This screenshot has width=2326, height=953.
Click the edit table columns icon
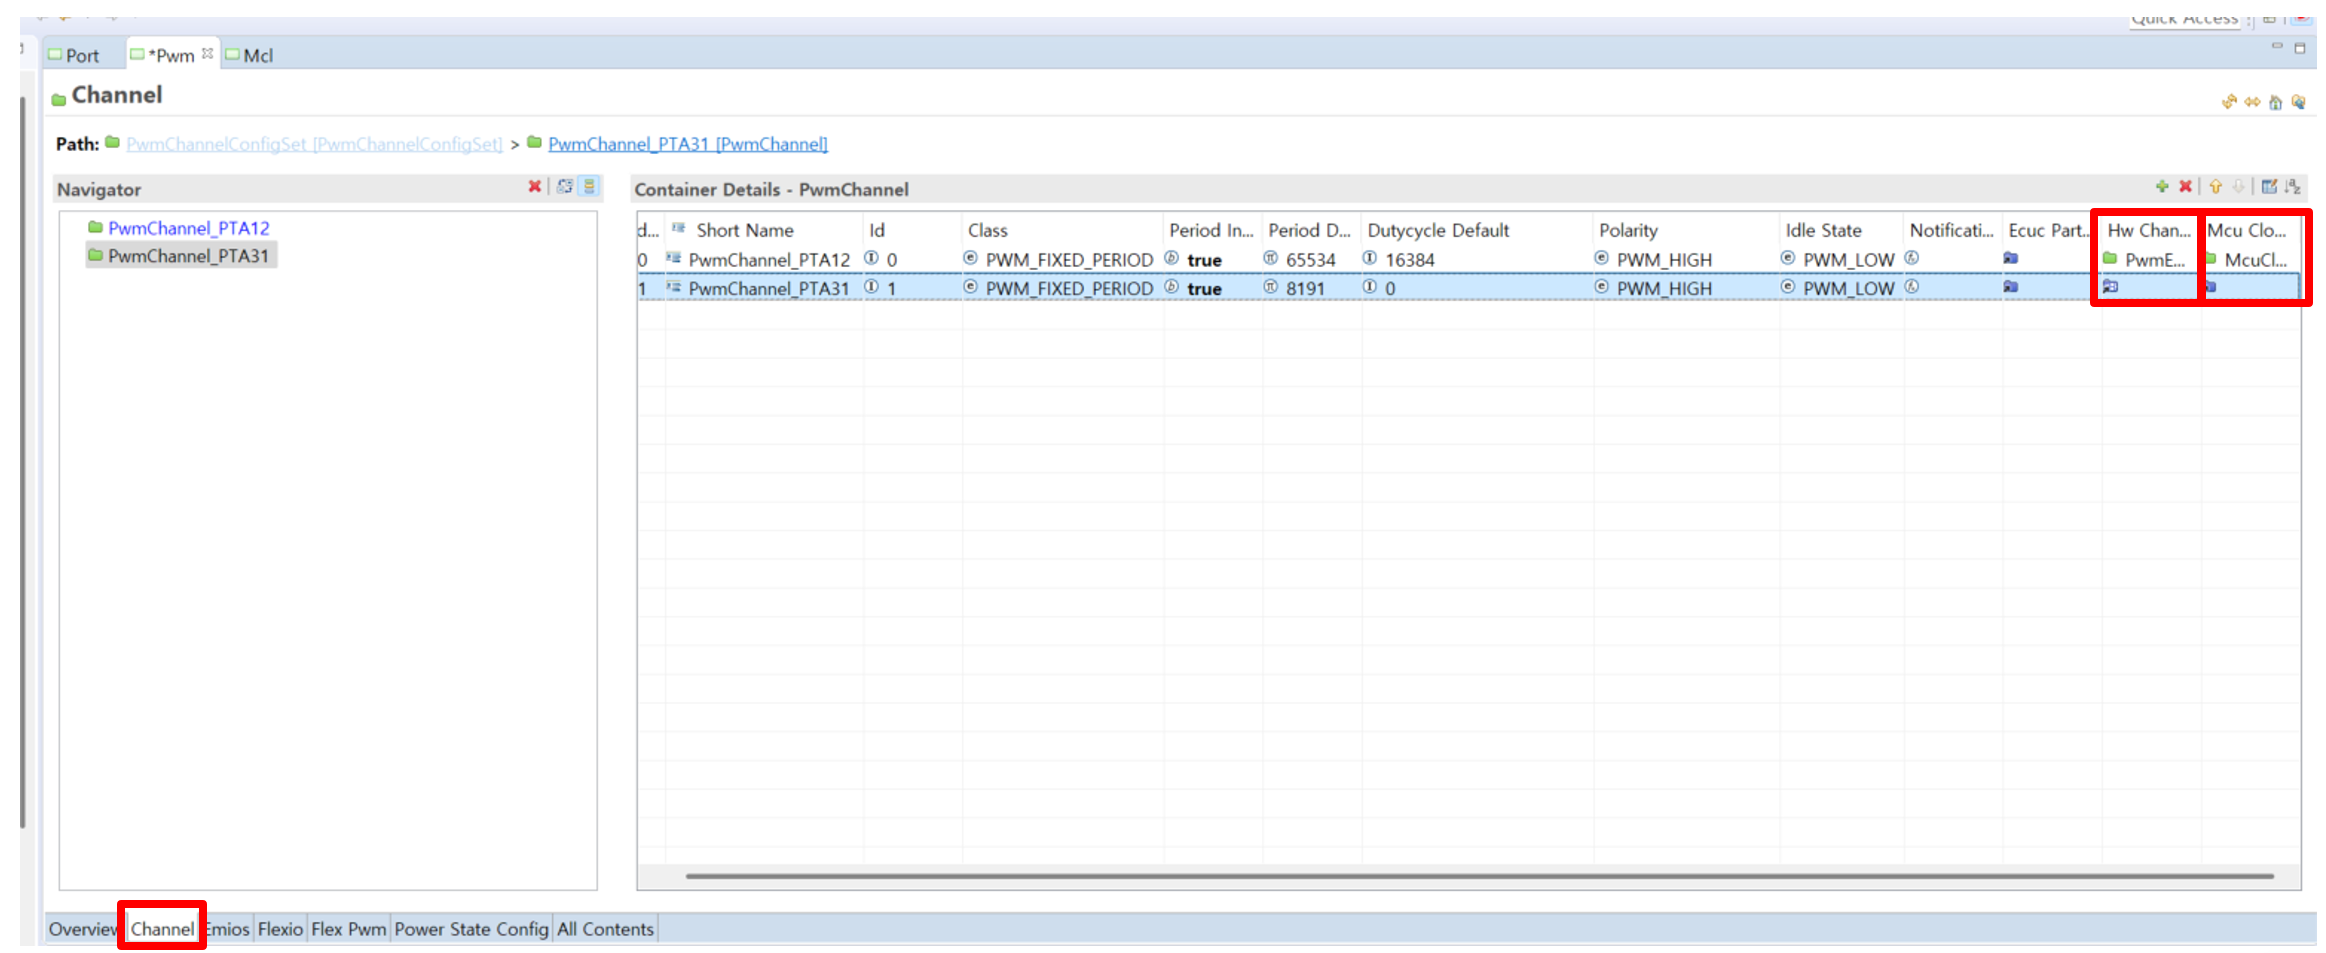(2269, 187)
